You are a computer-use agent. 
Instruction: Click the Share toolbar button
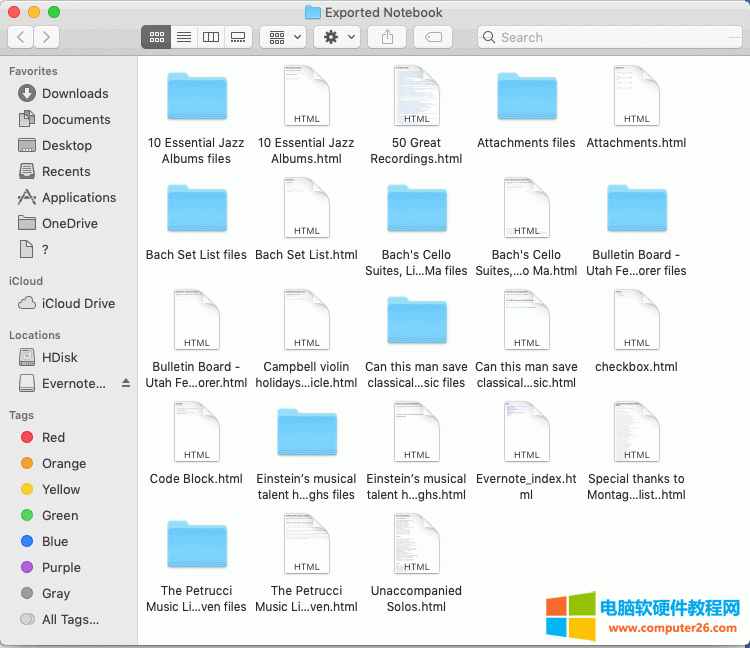pos(387,37)
